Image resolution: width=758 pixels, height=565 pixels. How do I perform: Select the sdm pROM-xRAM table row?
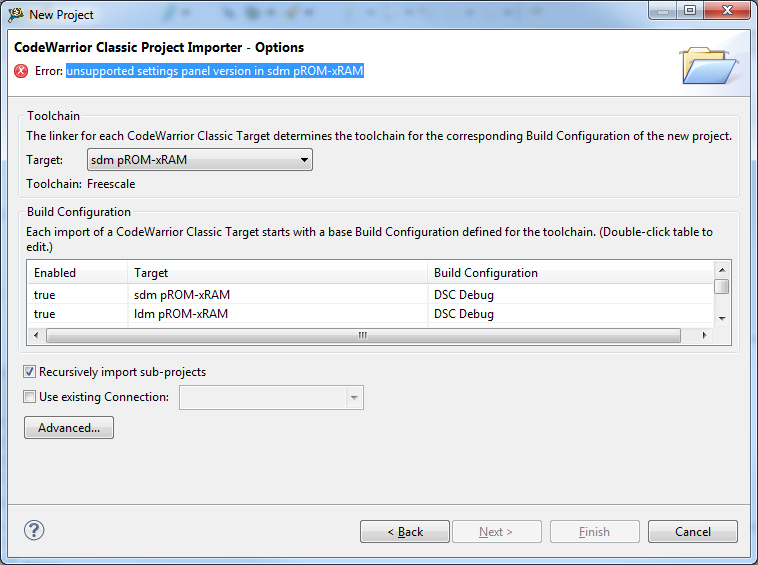click(x=180, y=295)
